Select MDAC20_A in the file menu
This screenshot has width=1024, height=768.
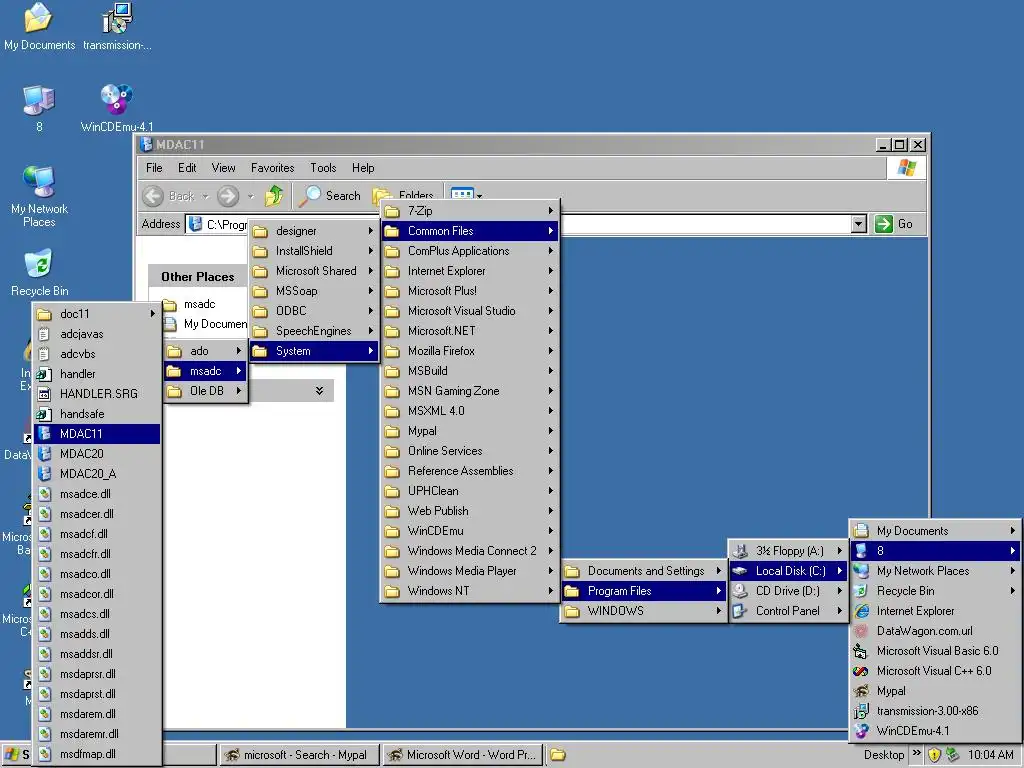(x=97, y=473)
